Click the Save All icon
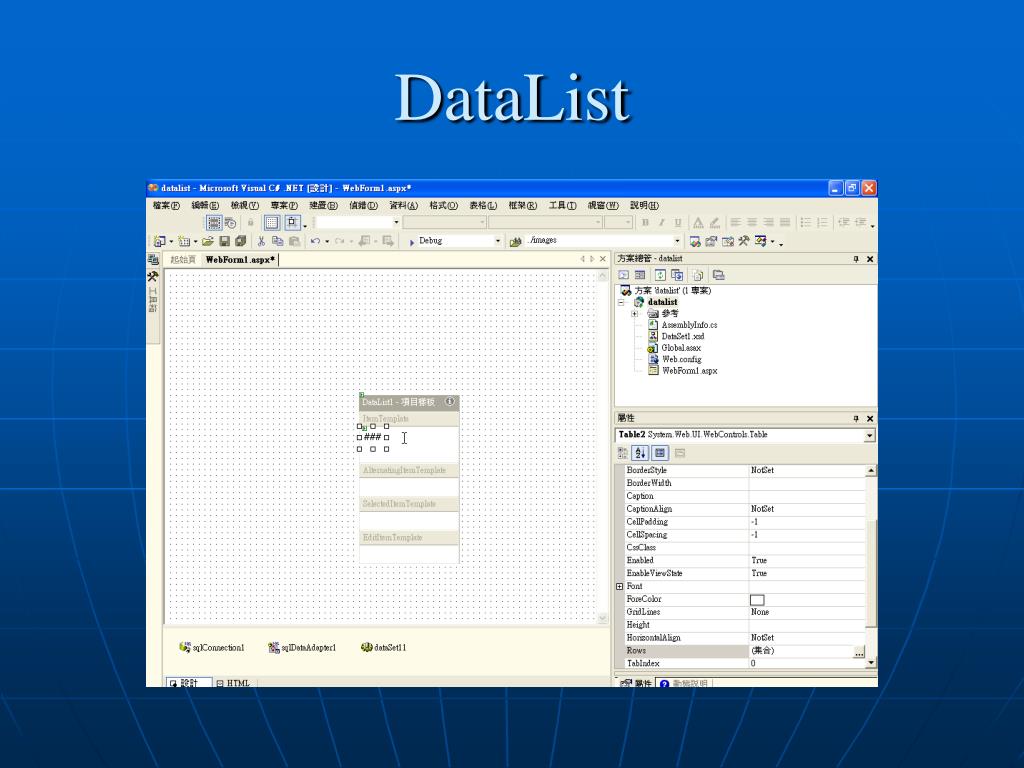Image resolution: width=1024 pixels, height=768 pixels. coord(240,241)
